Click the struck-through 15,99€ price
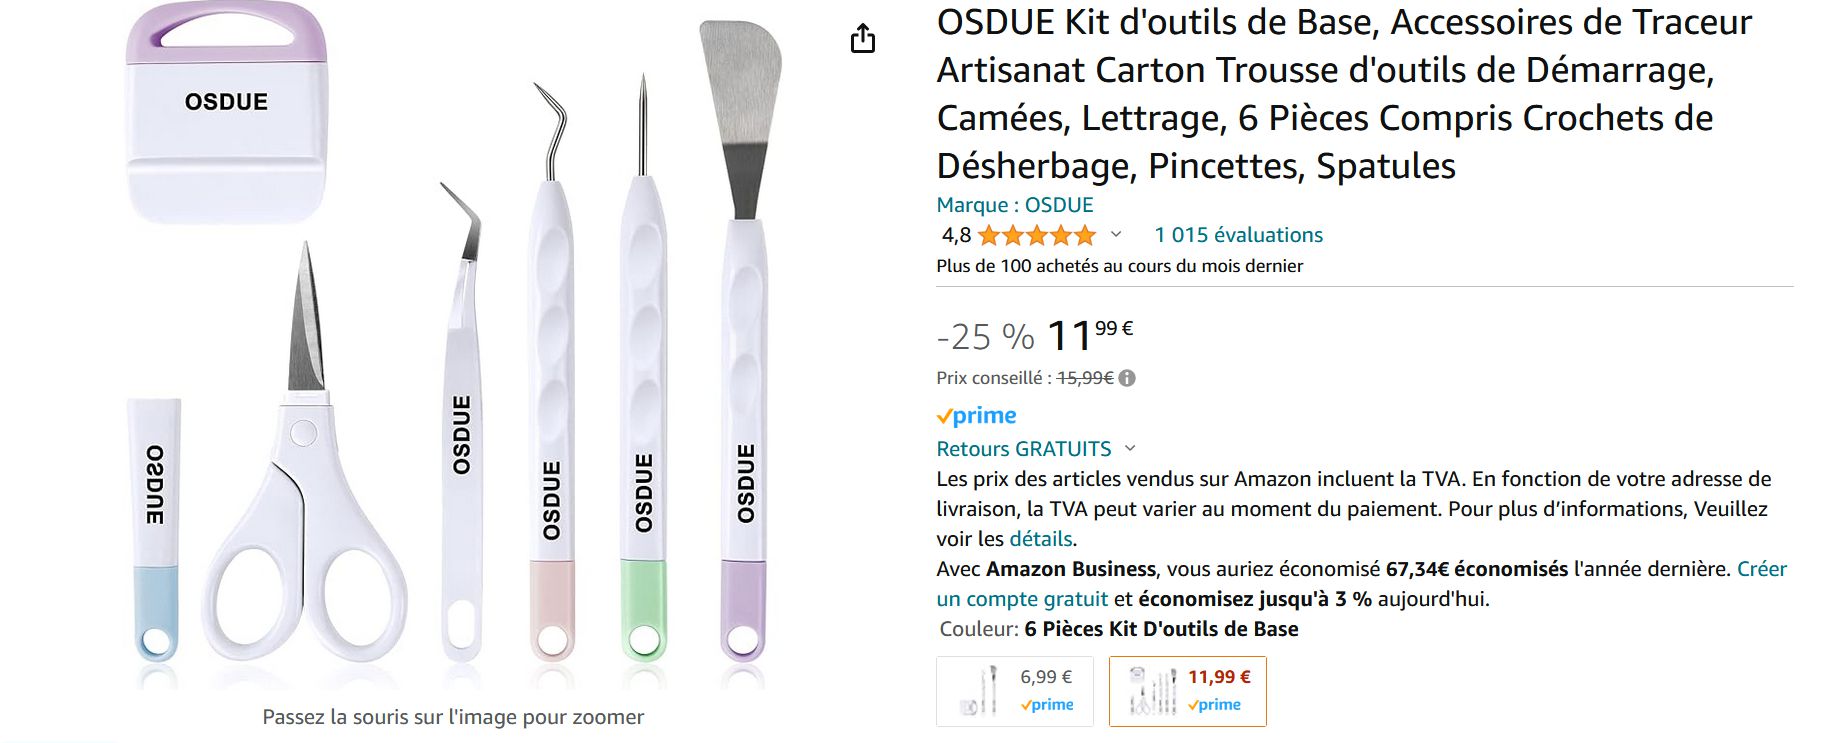This screenshot has width=1824, height=743. (x=1085, y=378)
